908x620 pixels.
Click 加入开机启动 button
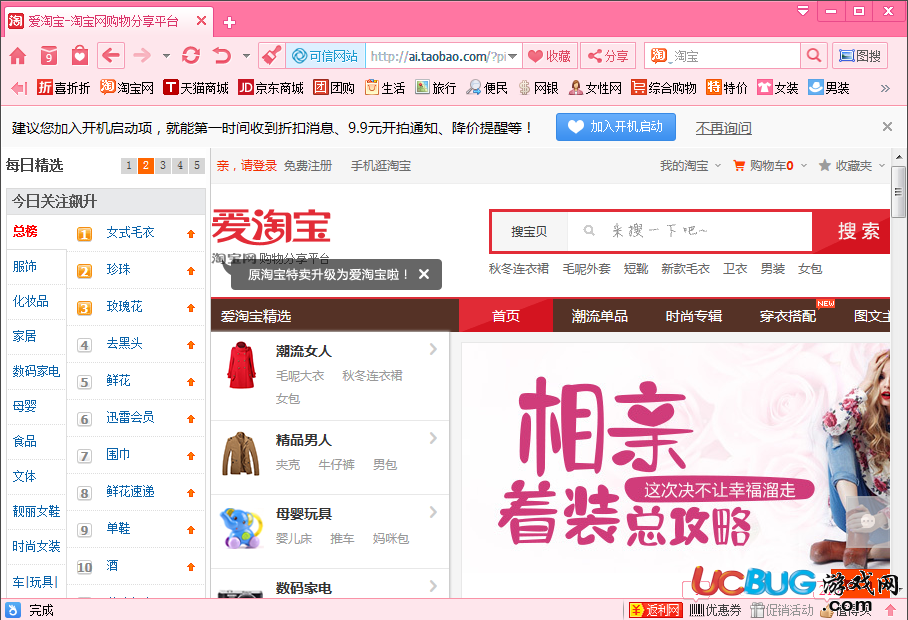tap(616, 127)
